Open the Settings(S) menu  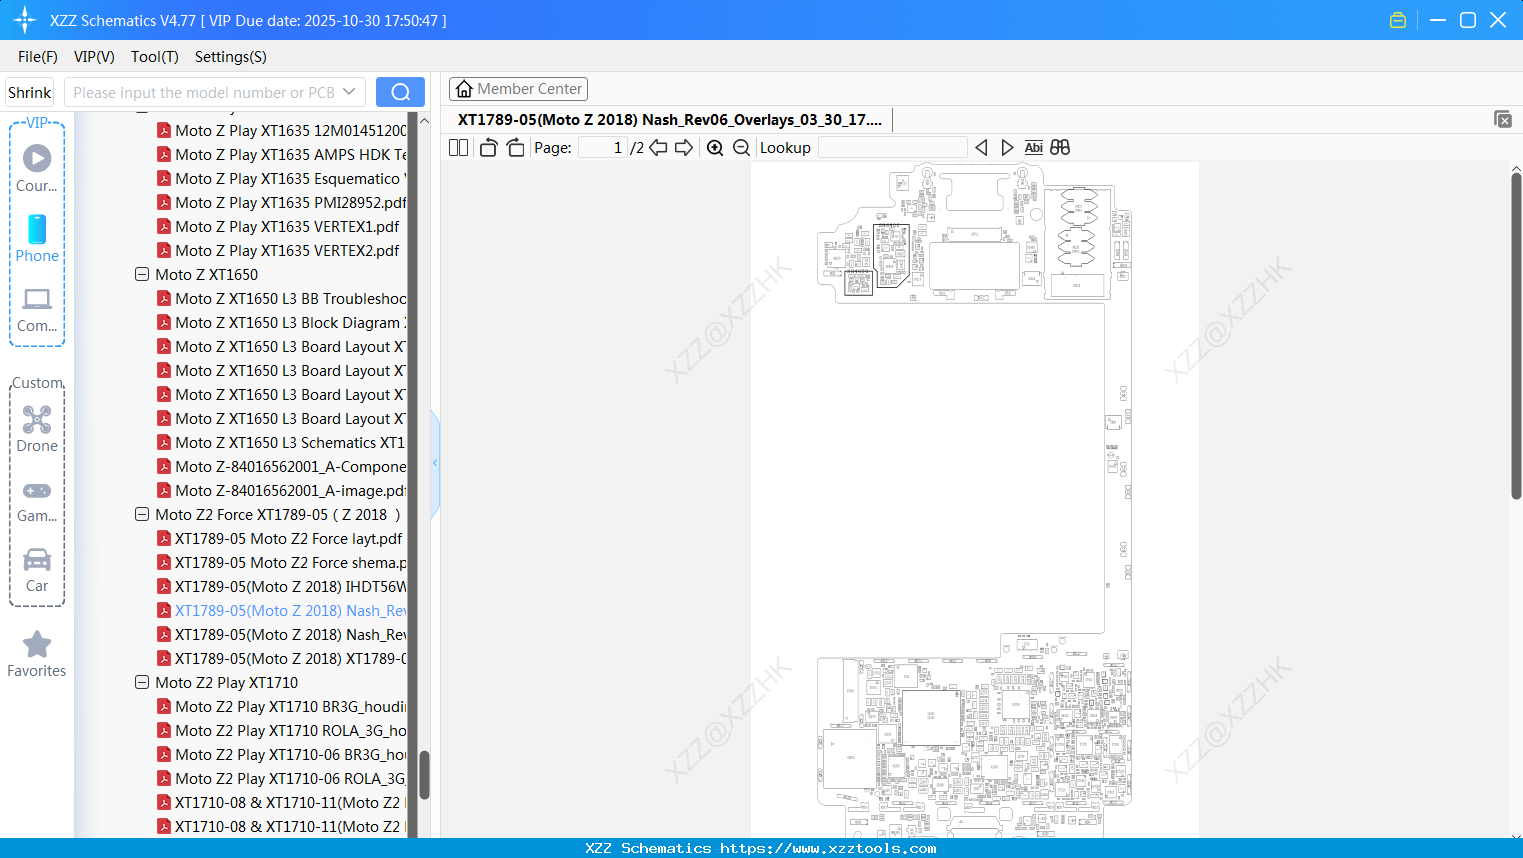point(231,57)
